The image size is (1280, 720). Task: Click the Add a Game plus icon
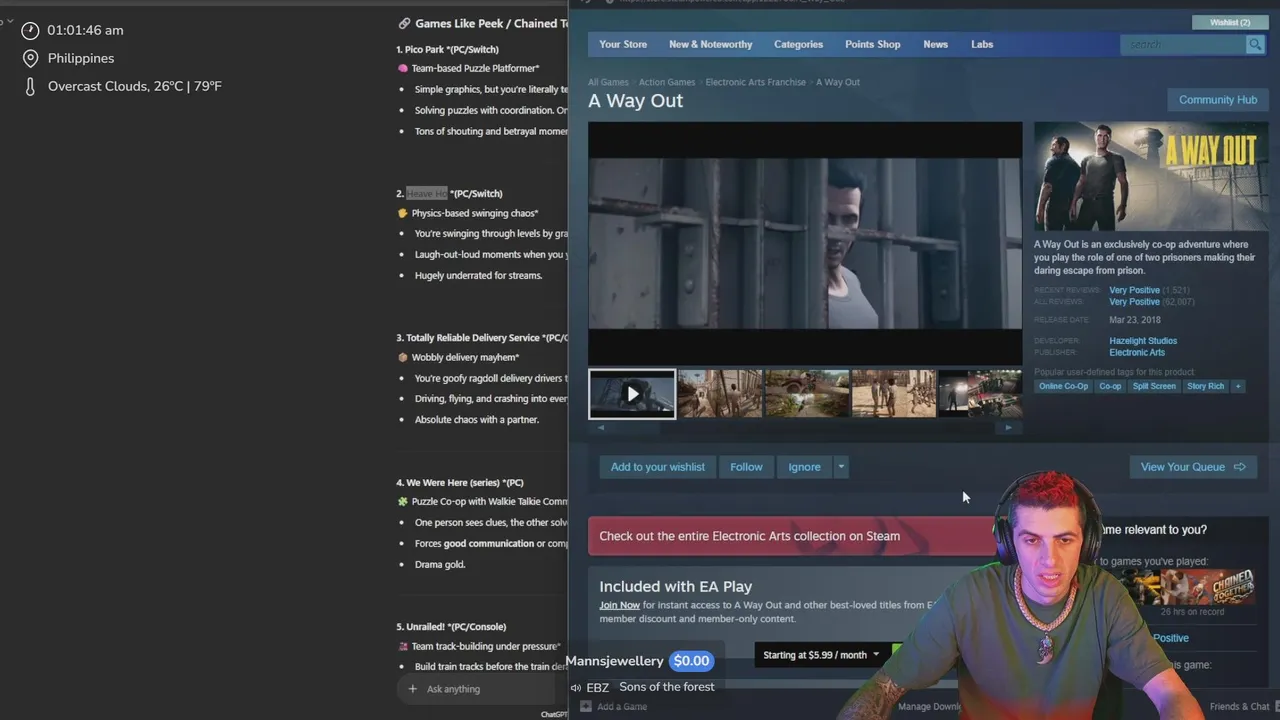(586, 706)
